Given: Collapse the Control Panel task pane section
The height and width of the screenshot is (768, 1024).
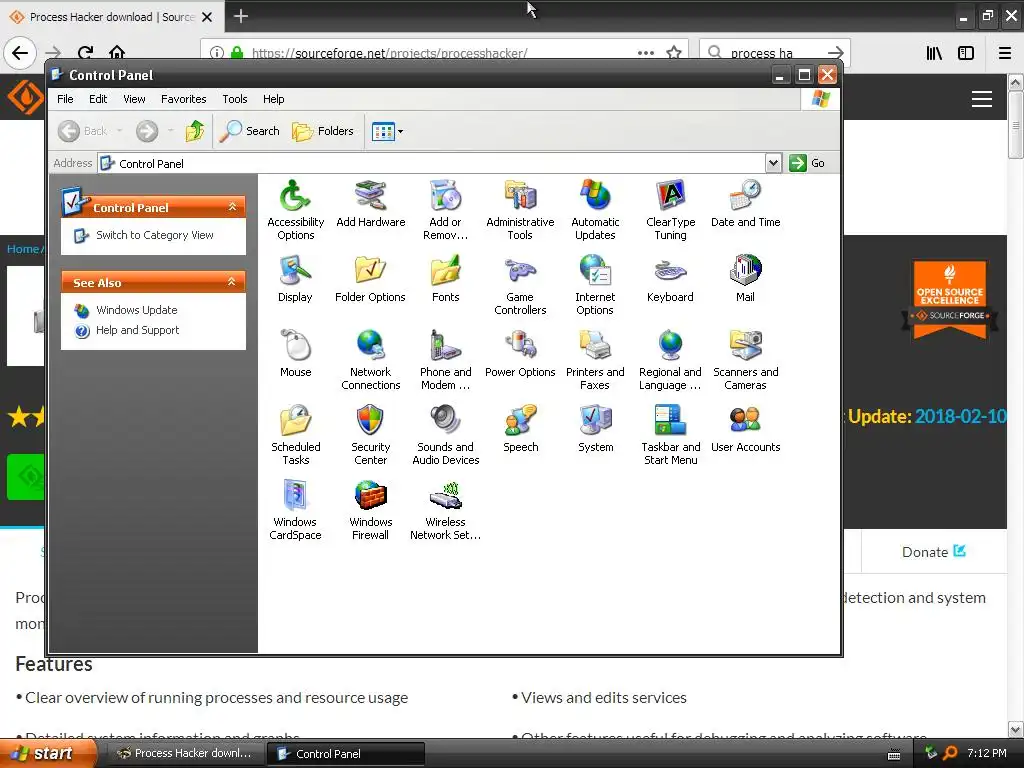Looking at the screenshot, I should (232, 207).
